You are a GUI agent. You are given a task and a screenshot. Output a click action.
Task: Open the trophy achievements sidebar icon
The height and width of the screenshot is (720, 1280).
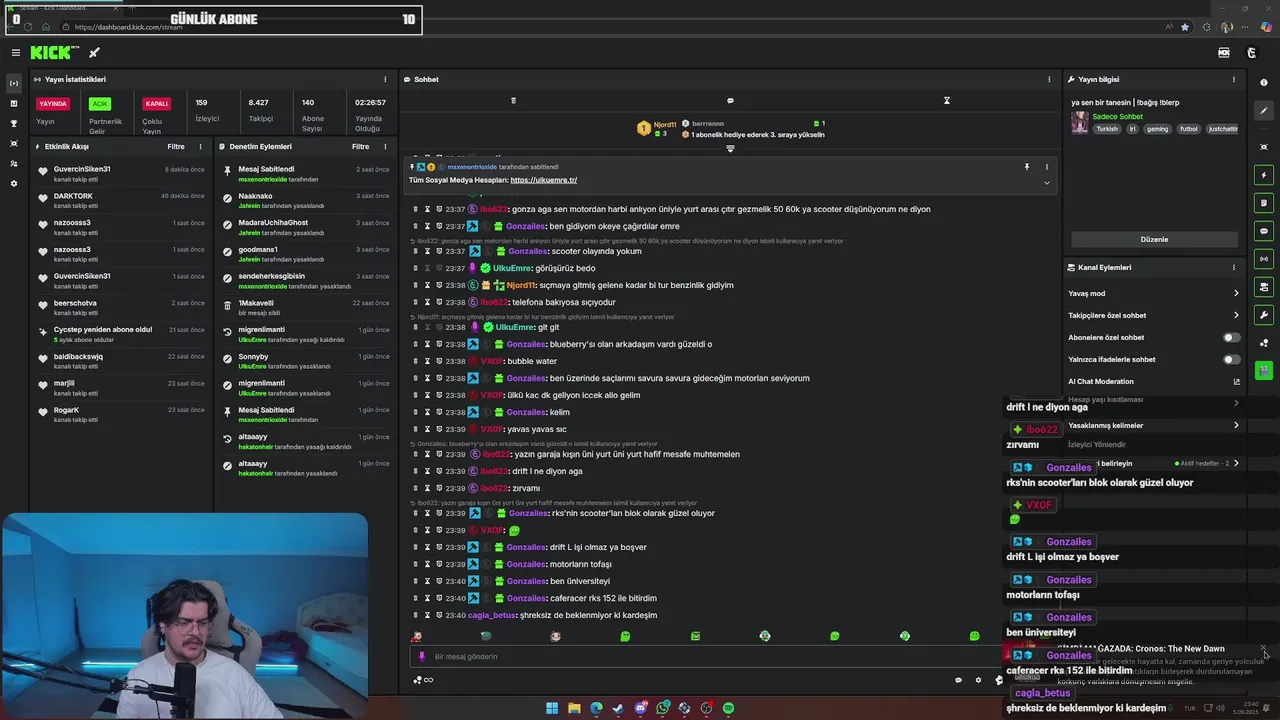pos(14,123)
